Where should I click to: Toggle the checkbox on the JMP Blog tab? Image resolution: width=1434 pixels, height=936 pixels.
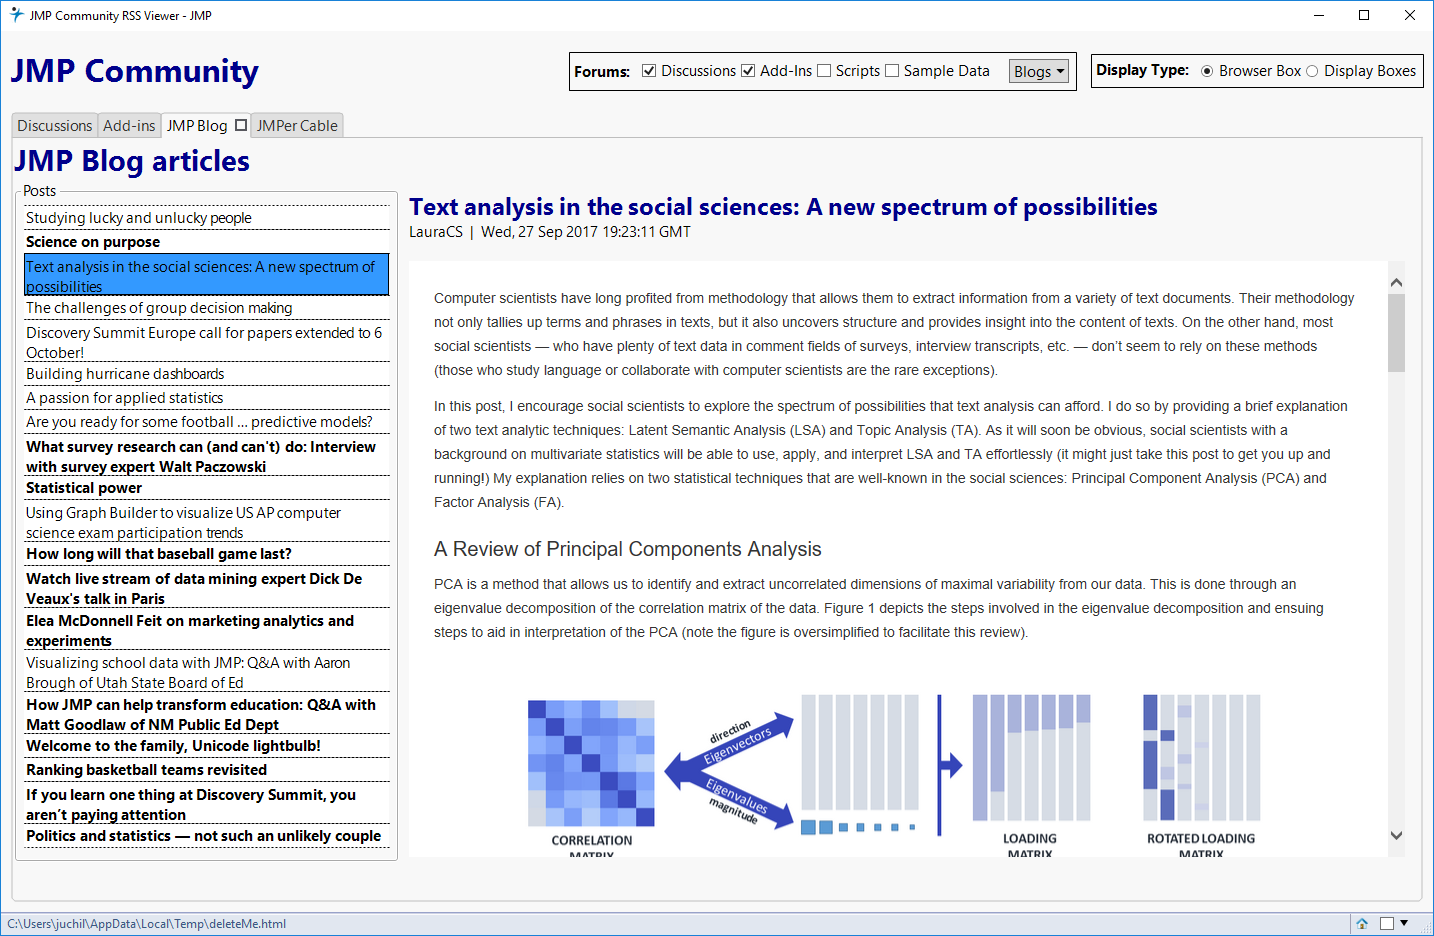(240, 125)
